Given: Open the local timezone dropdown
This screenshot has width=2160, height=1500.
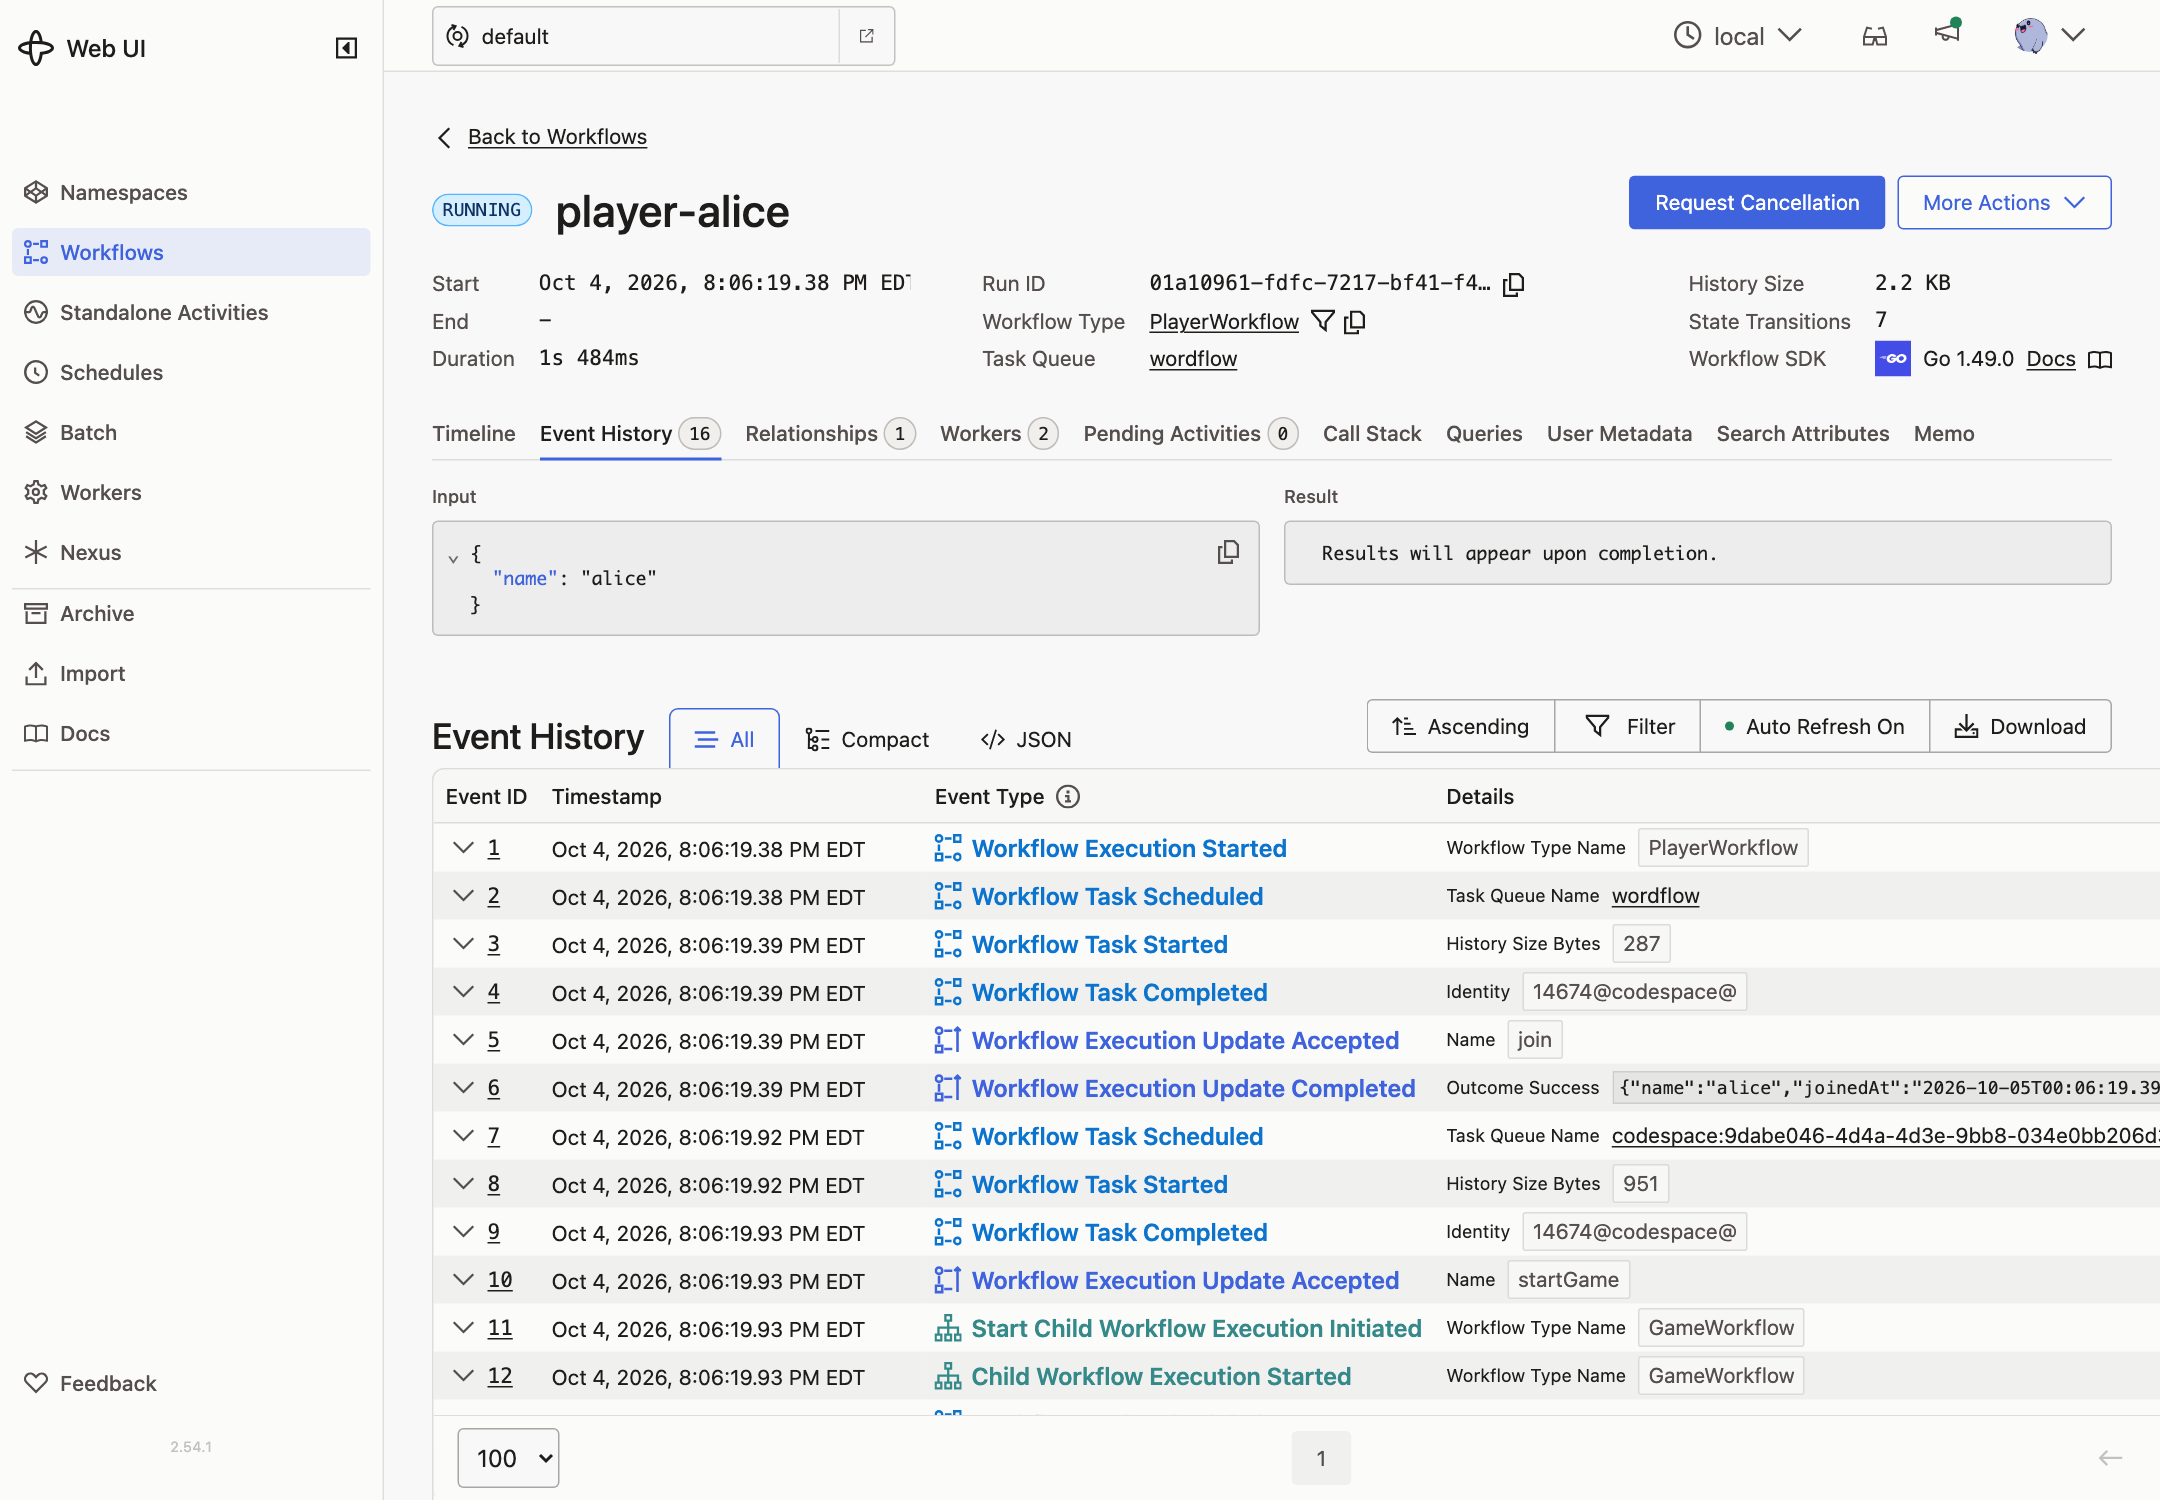Looking at the screenshot, I should point(1738,36).
